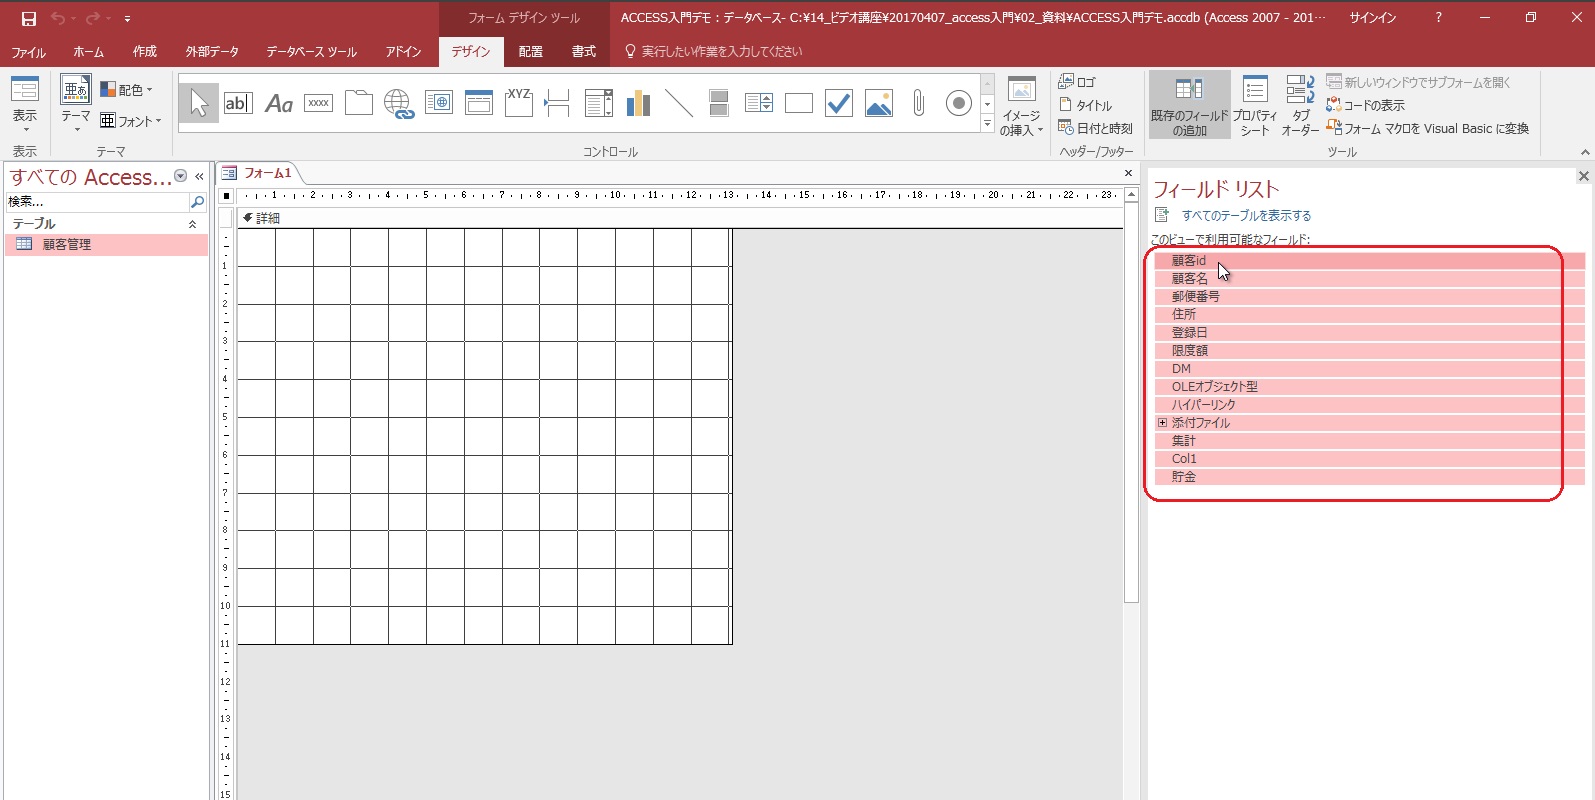Expand the 添付ファイル field
This screenshot has height=800, width=1595.
(1162, 423)
